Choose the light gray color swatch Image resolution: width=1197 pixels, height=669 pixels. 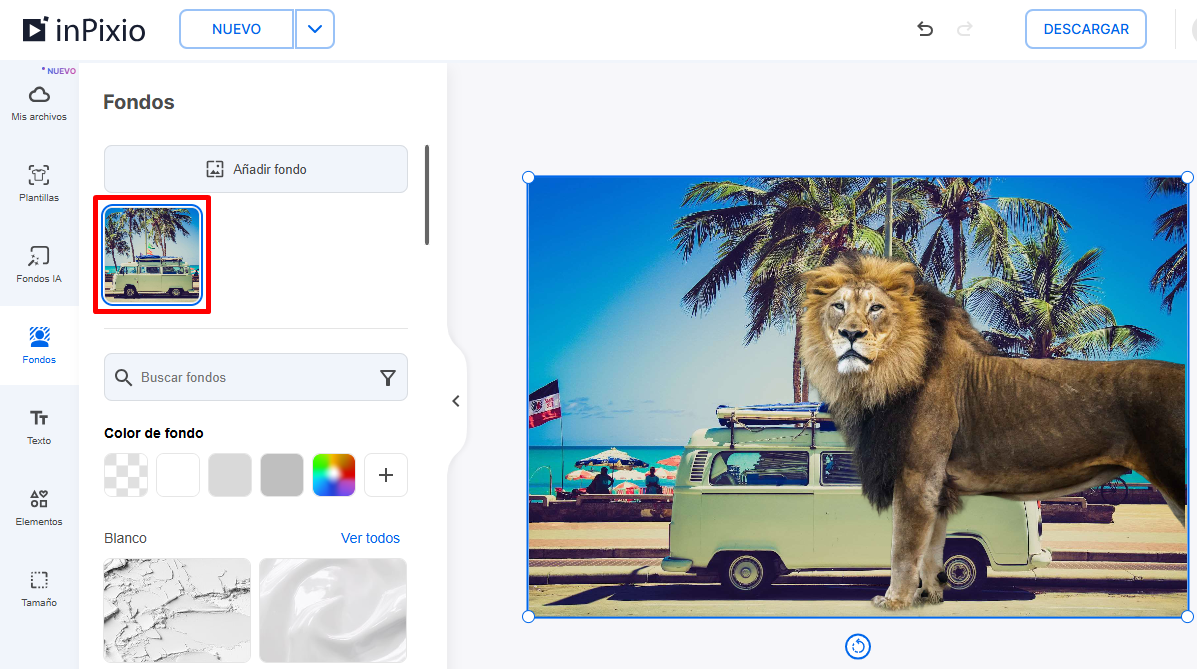[230, 475]
